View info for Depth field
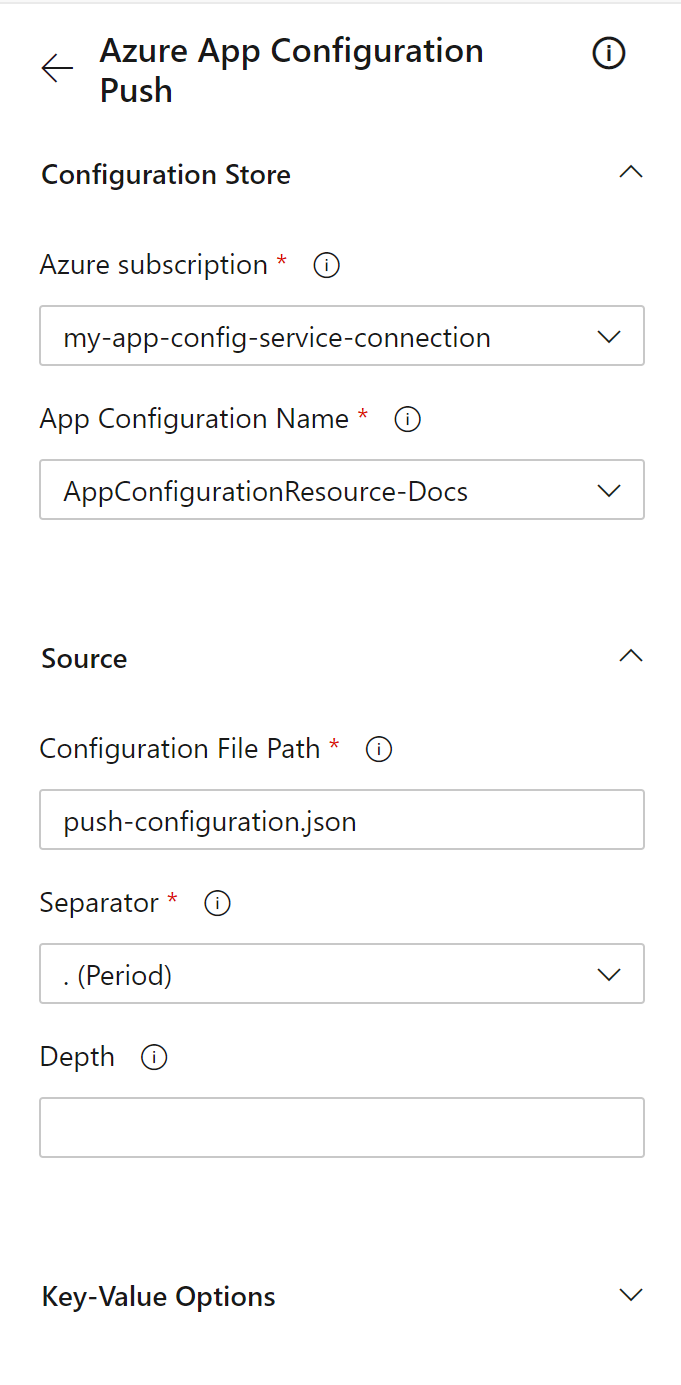 154,1057
